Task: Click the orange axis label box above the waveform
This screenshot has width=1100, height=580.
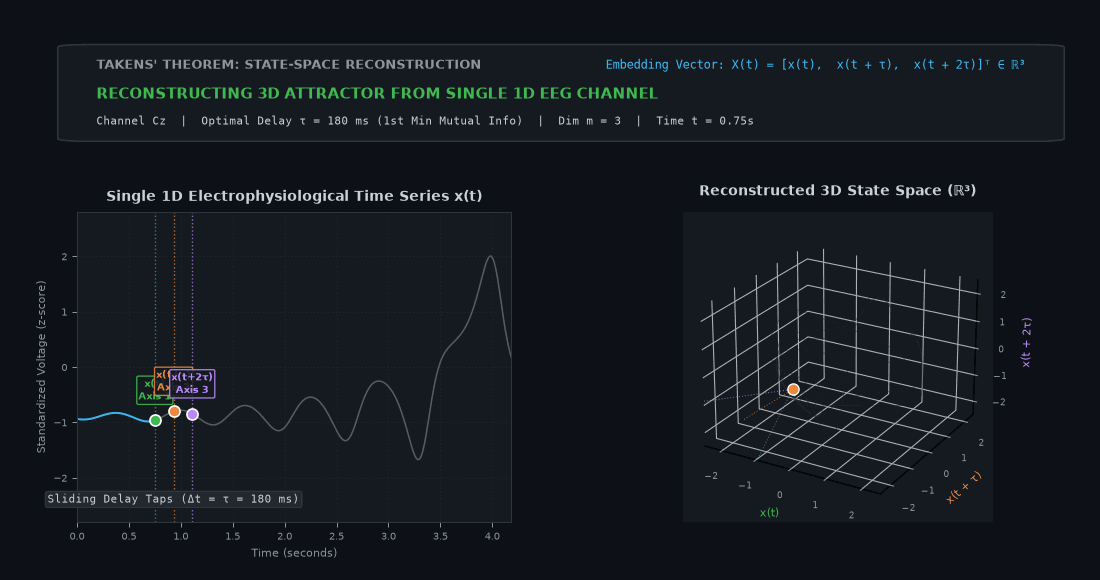Action: pos(162,381)
